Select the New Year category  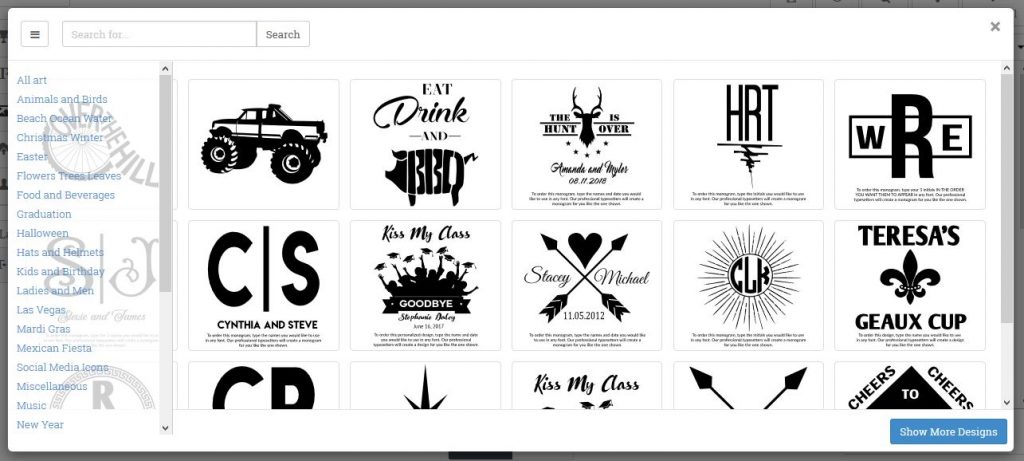[40, 424]
